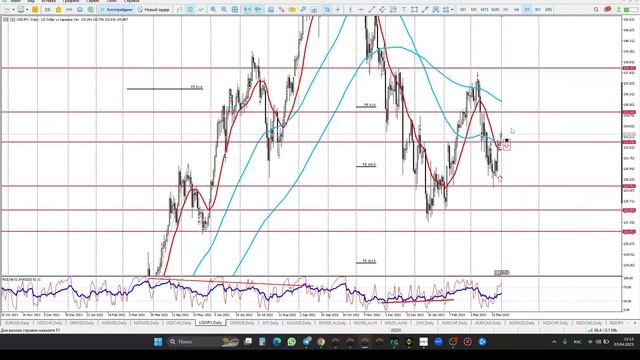Switch to the MN monthly timeframe
This screenshot has width=640, height=360.
click(548, 9)
